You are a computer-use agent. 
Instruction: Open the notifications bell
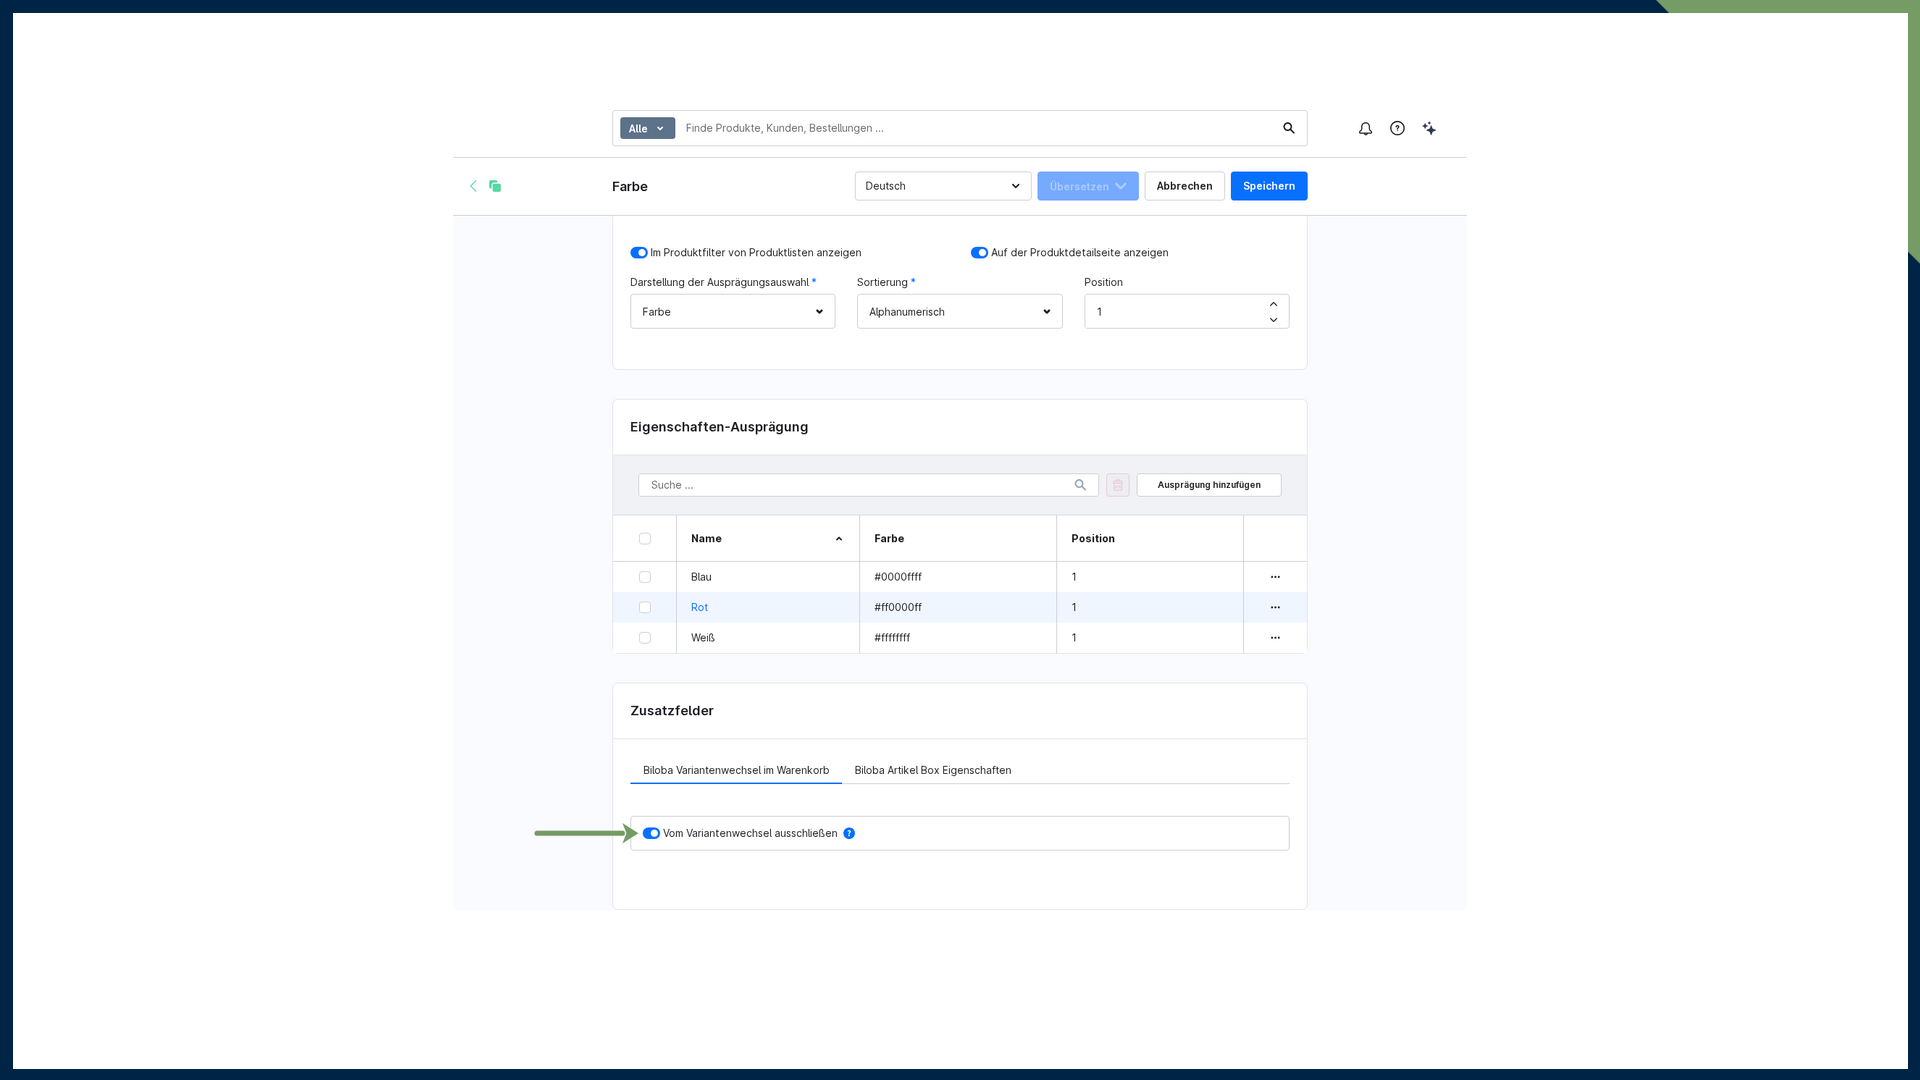1365,128
